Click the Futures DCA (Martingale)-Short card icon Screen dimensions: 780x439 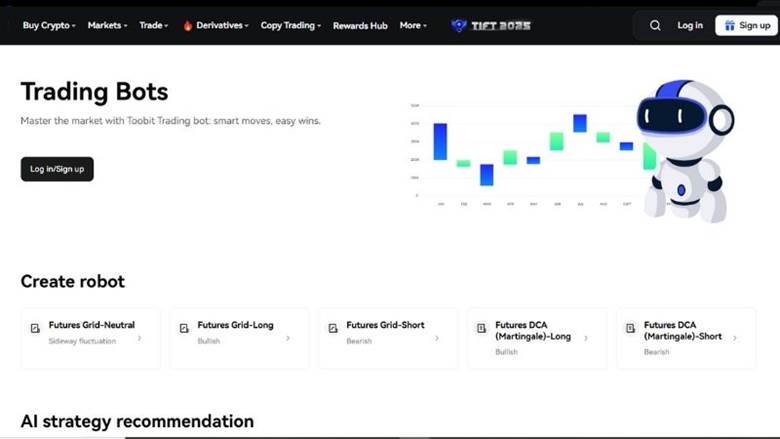630,328
